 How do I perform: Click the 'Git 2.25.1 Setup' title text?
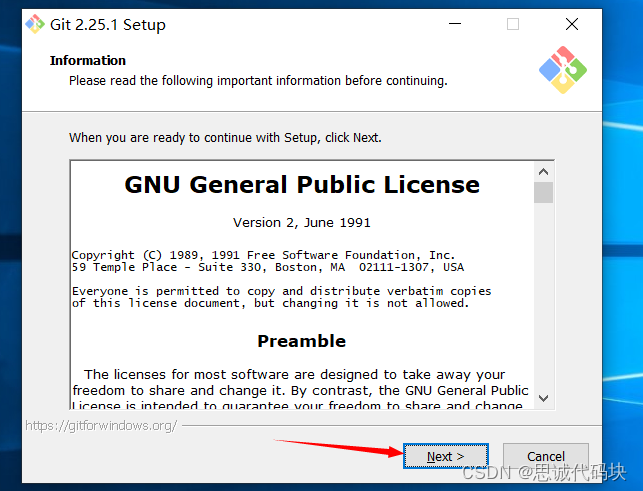(108, 25)
